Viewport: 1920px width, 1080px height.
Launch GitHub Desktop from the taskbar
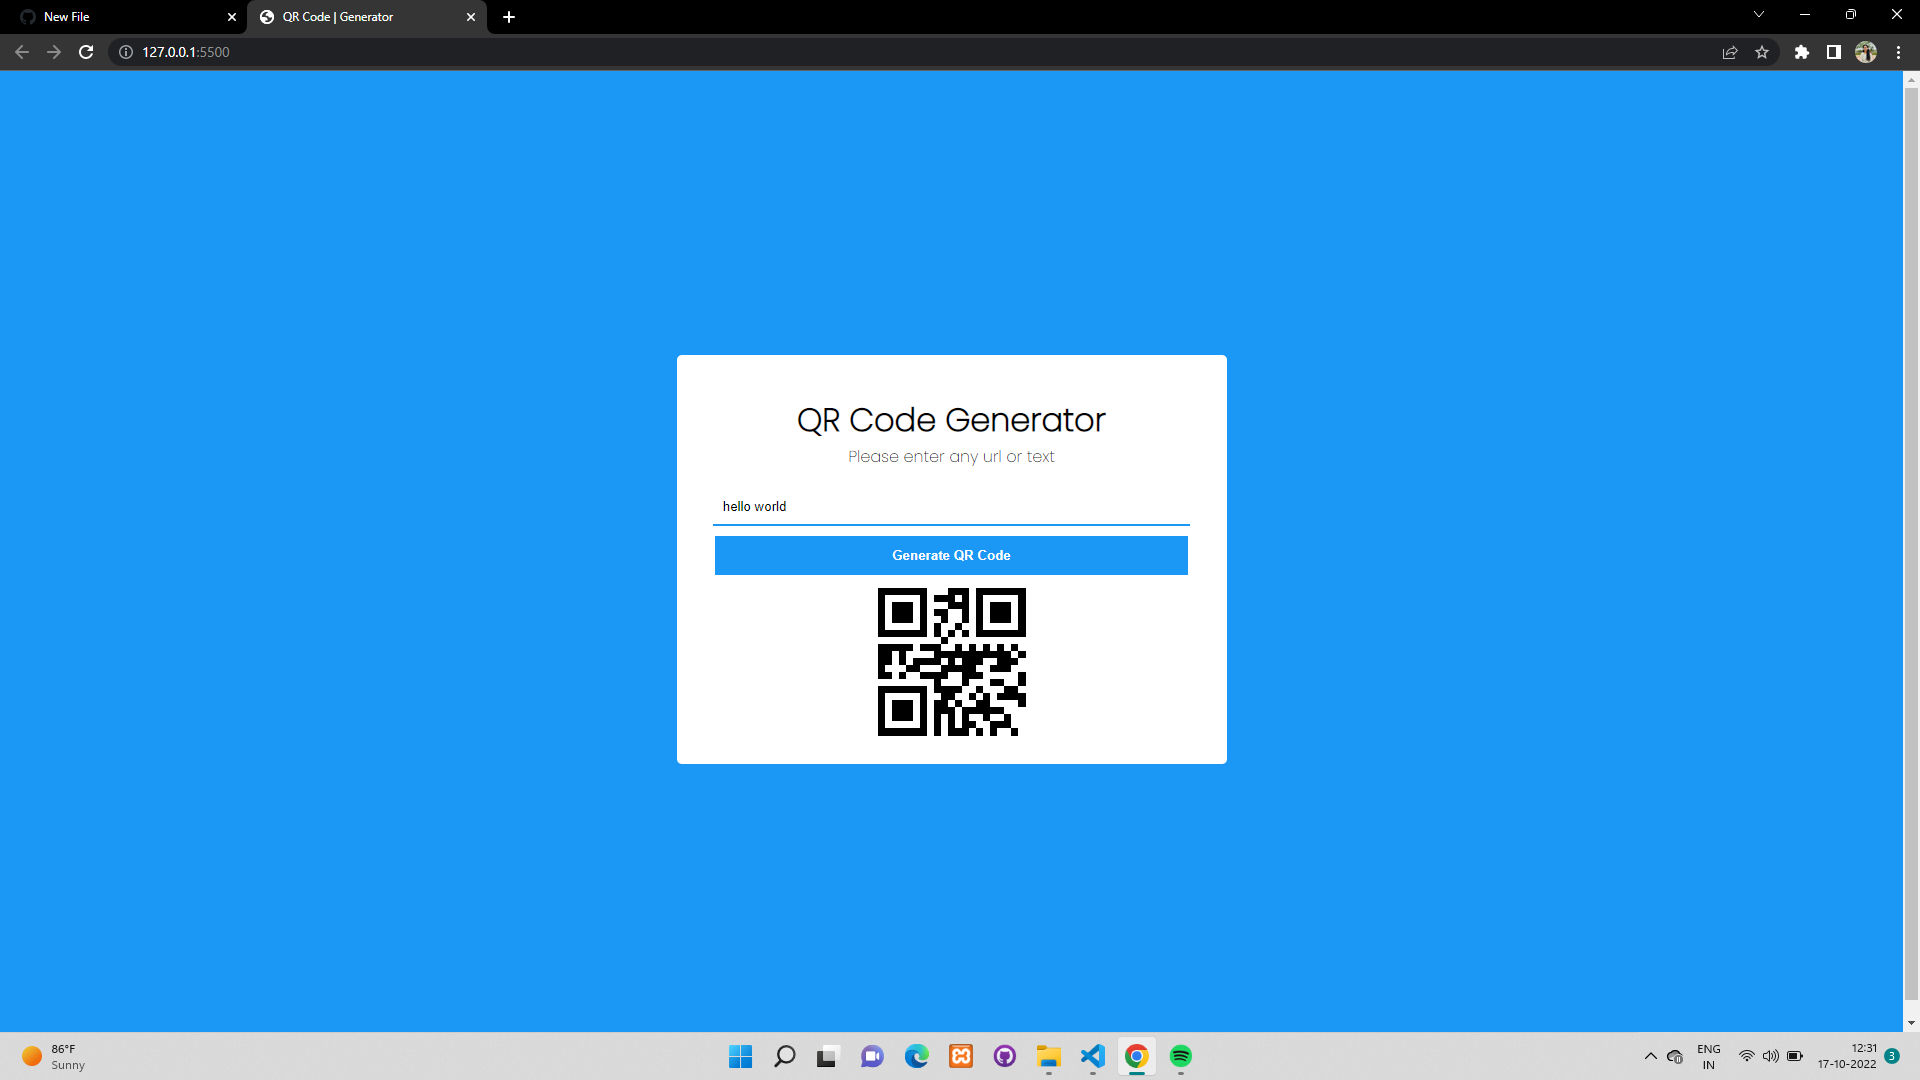[1004, 1056]
